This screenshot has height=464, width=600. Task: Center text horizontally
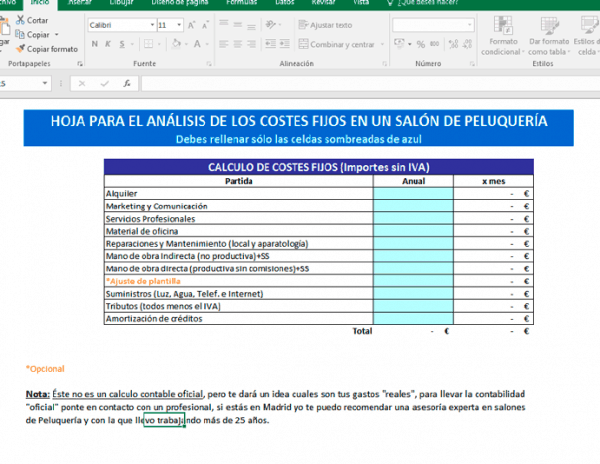(x=238, y=44)
